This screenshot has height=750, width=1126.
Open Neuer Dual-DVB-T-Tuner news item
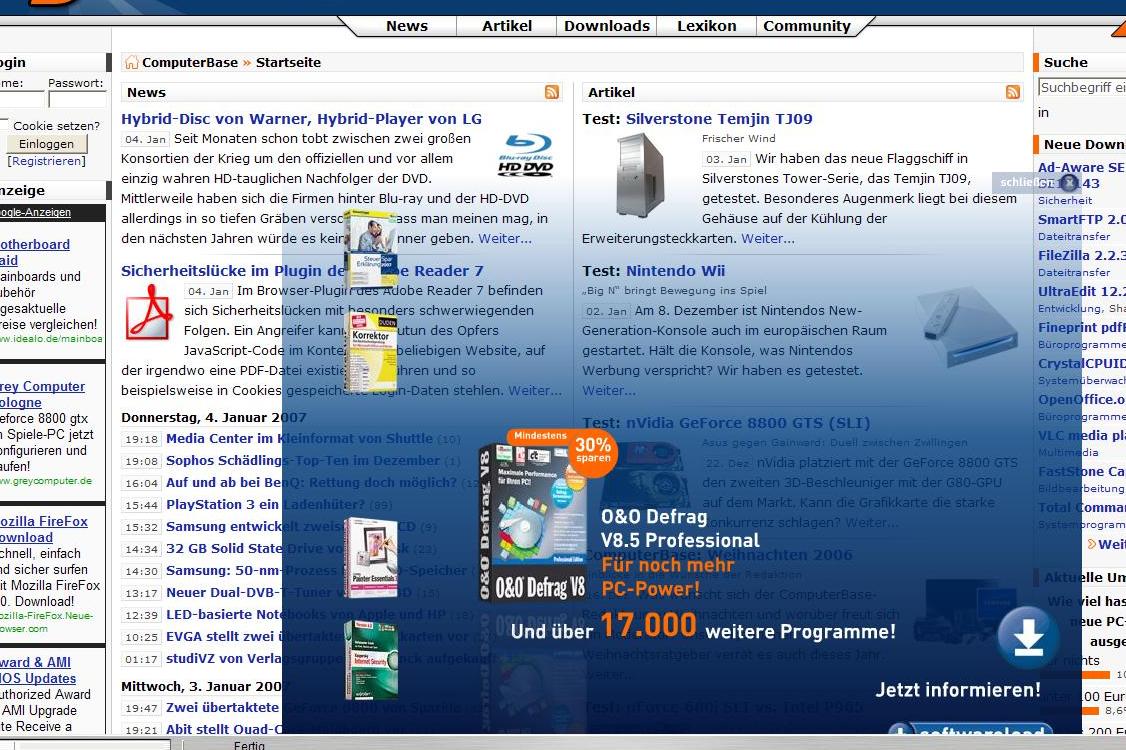click(289, 593)
